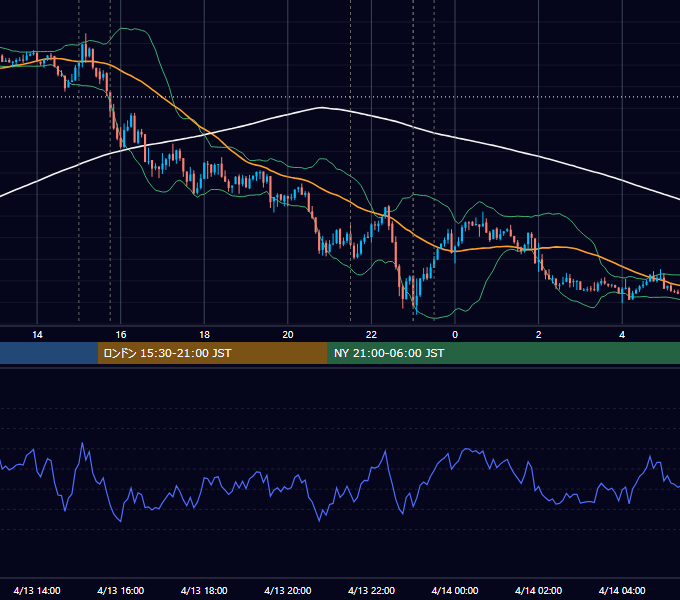Click the blue session bar before London
The width and height of the screenshot is (680, 600).
49,353
